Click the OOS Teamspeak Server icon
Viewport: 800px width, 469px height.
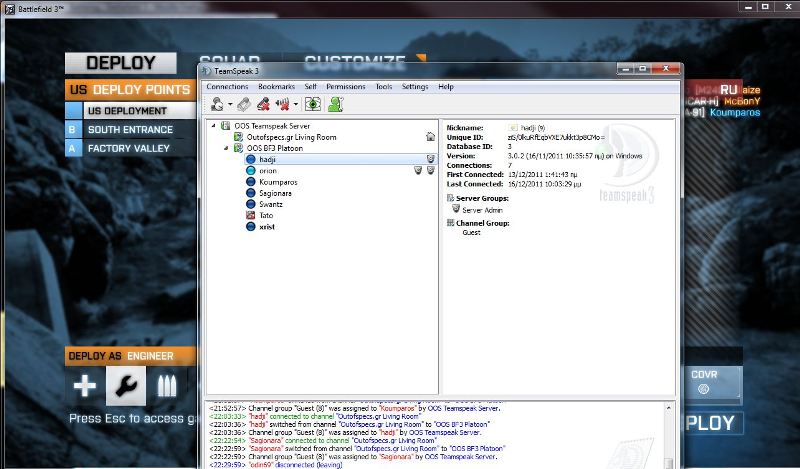click(225, 126)
